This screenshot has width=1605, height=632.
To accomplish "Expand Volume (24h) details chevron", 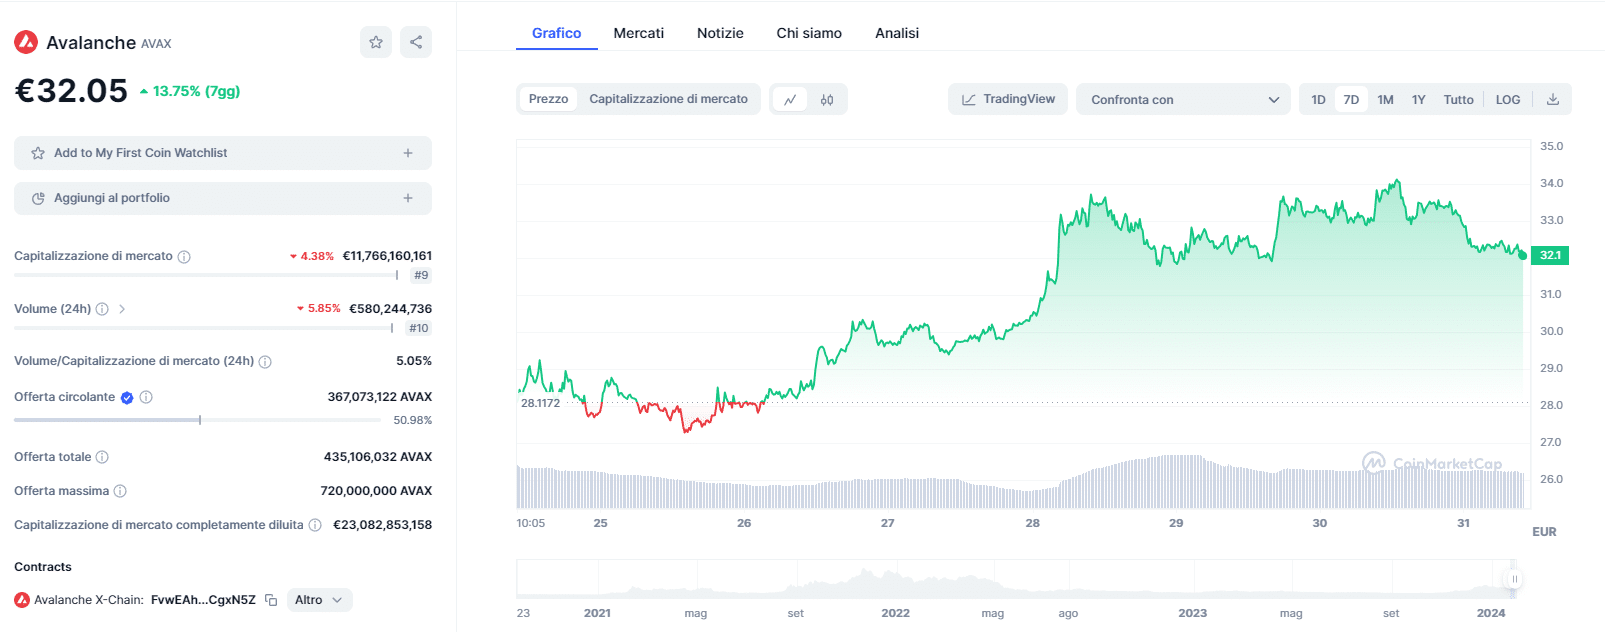I will click(x=122, y=309).
